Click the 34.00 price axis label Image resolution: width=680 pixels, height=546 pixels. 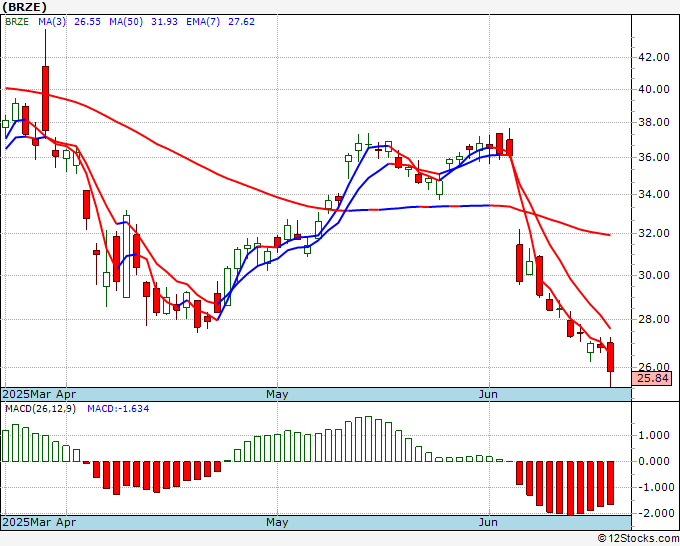[654, 194]
